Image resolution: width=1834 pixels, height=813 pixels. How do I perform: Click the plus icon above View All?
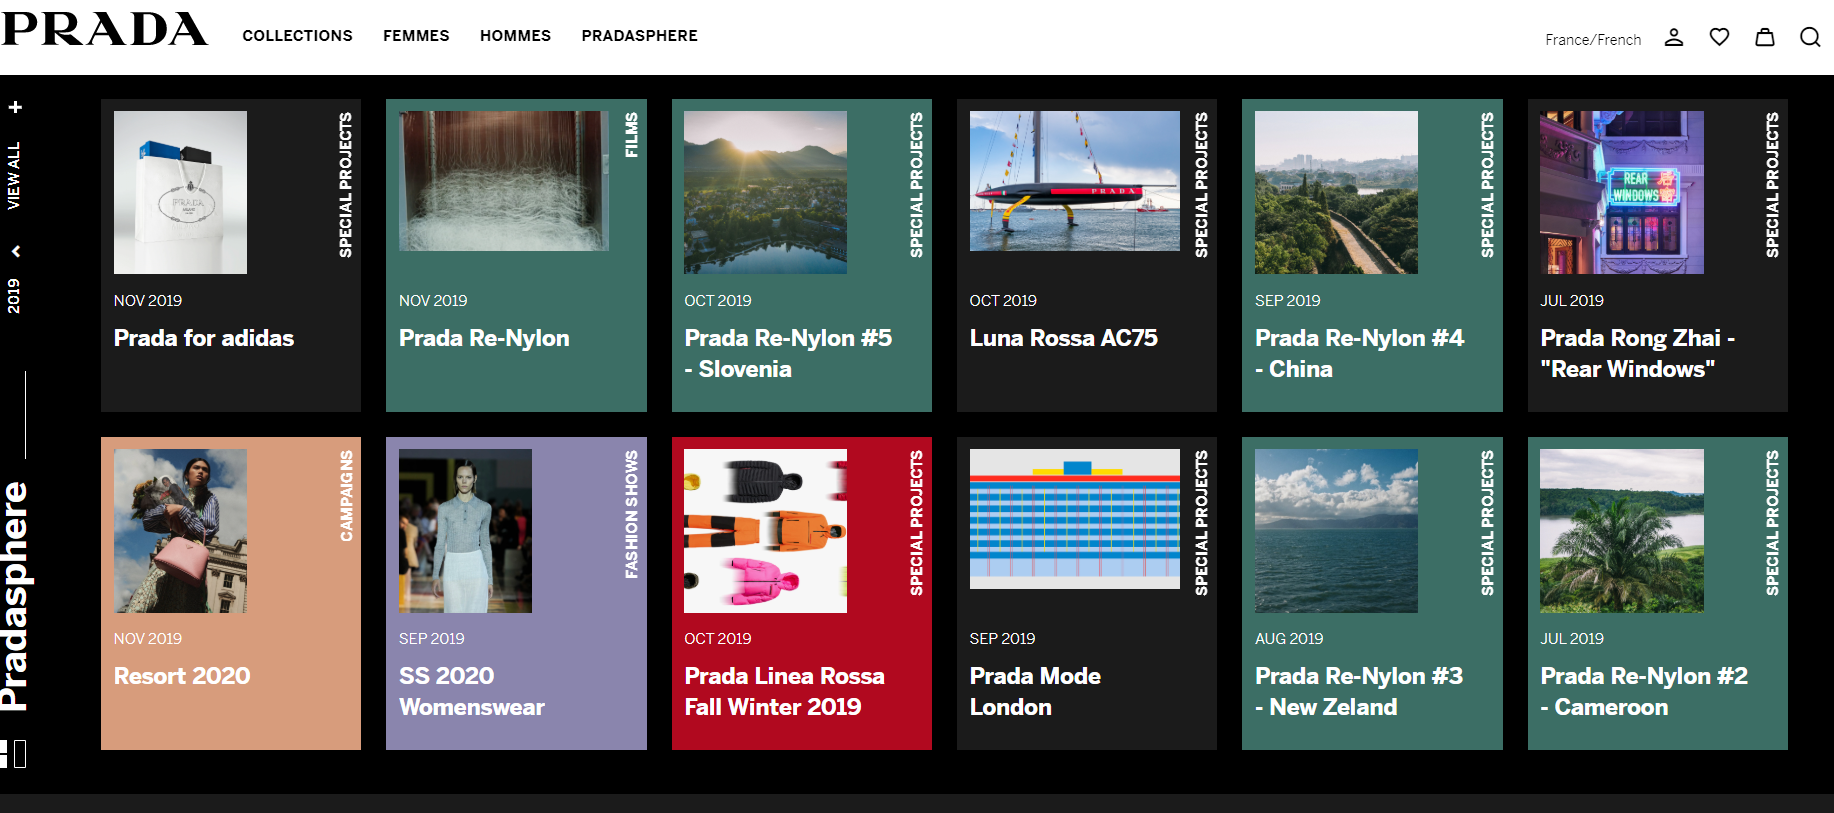coord(15,107)
